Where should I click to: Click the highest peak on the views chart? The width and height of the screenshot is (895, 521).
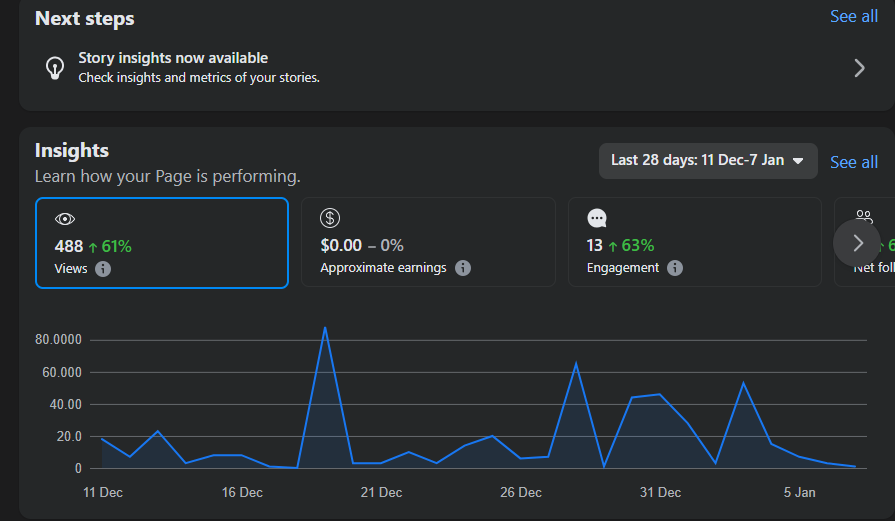click(325, 327)
